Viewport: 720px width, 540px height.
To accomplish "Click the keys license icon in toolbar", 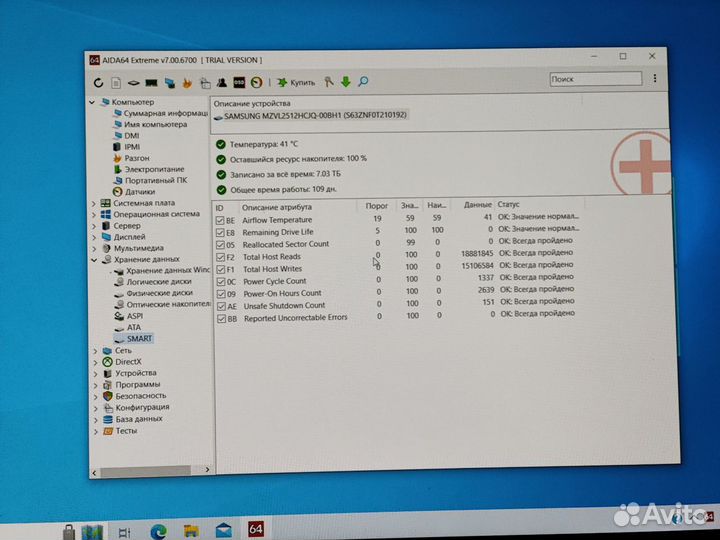I will coord(328,82).
